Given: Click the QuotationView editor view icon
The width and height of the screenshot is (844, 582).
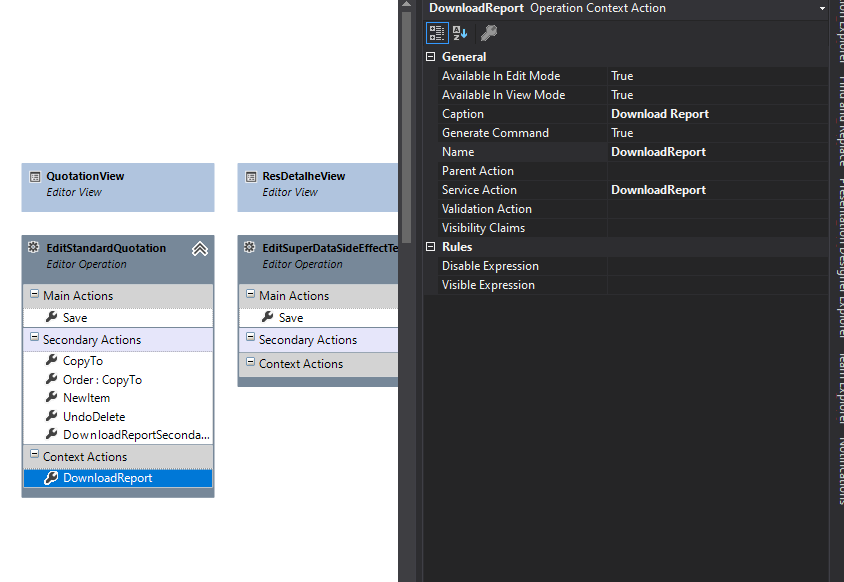Looking at the screenshot, I should 35,177.
